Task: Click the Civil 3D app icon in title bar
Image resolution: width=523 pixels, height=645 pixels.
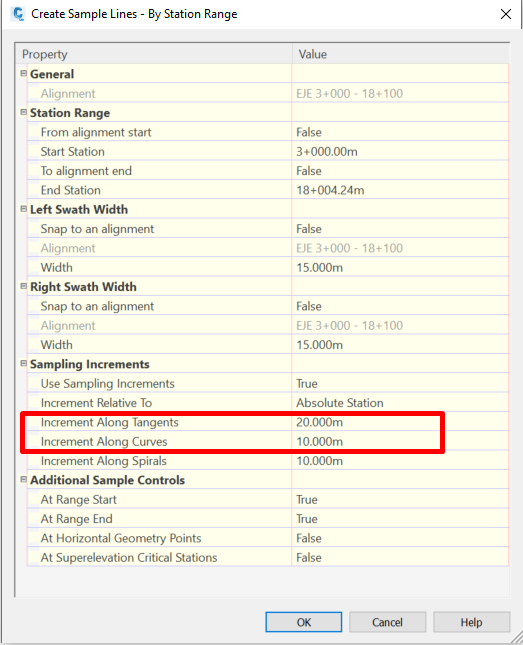Action: tap(18, 14)
